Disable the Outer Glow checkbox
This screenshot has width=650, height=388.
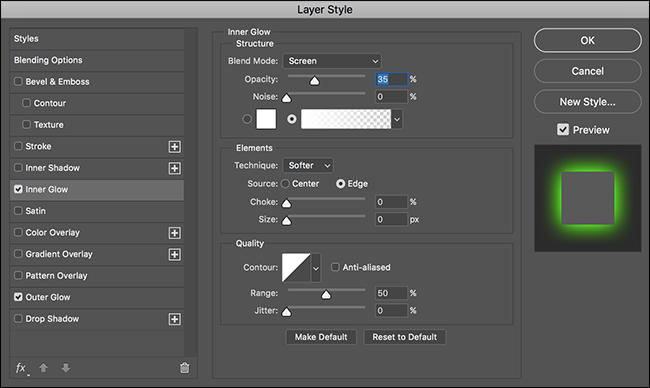(18, 297)
